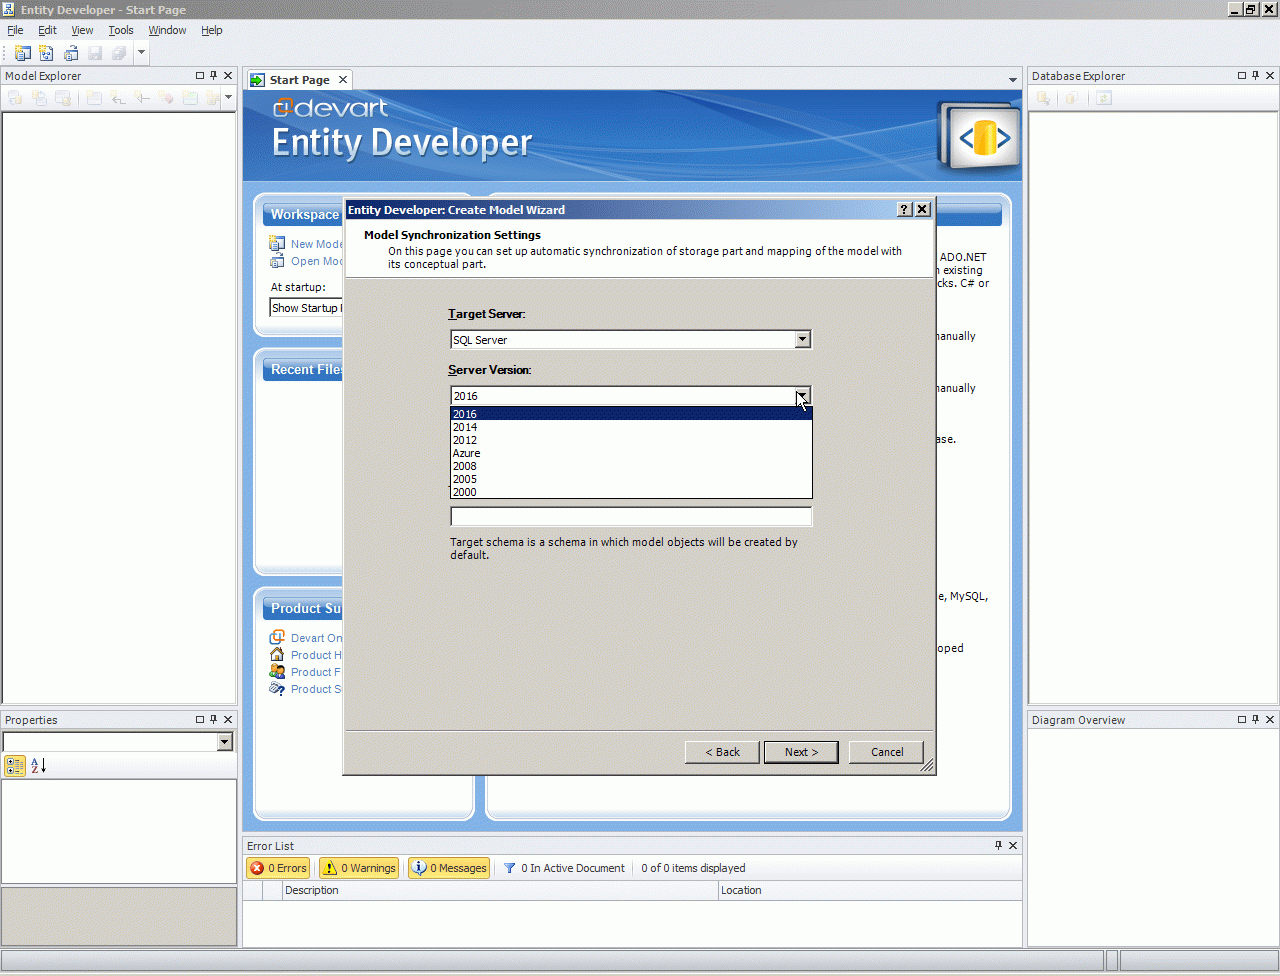
Task: Close the Properties panel
Action: pyautogui.click(x=228, y=720)
